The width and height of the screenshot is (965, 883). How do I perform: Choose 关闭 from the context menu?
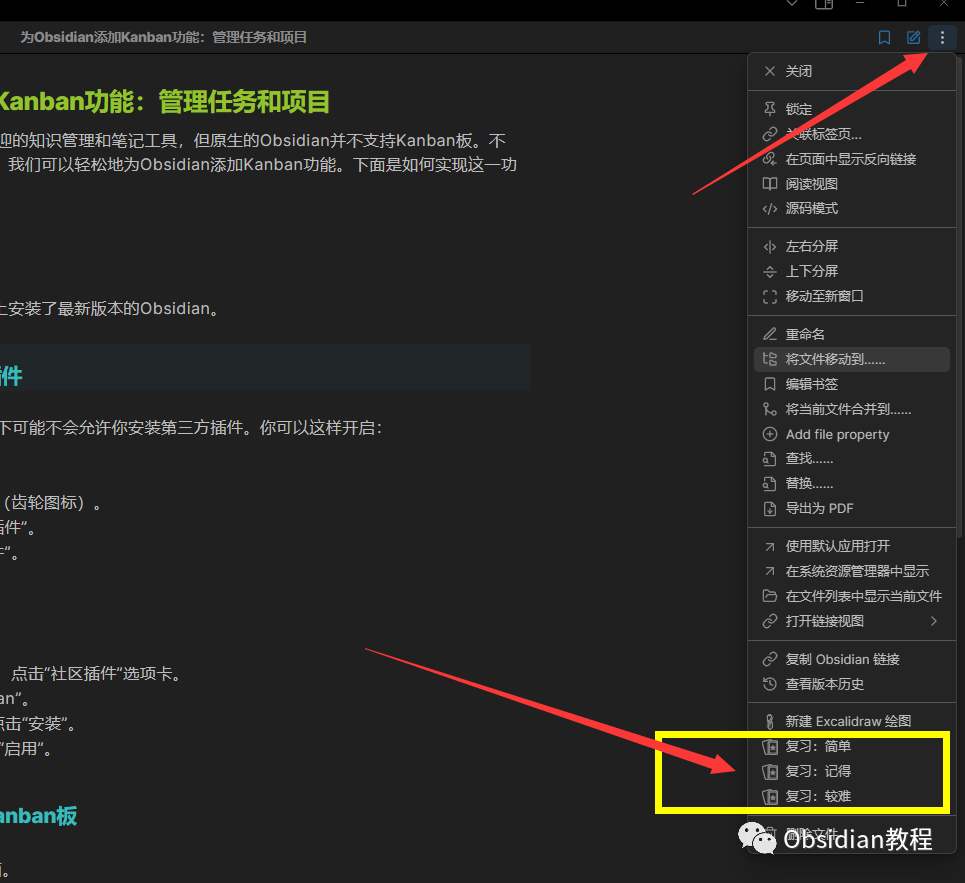coord(852,71)
